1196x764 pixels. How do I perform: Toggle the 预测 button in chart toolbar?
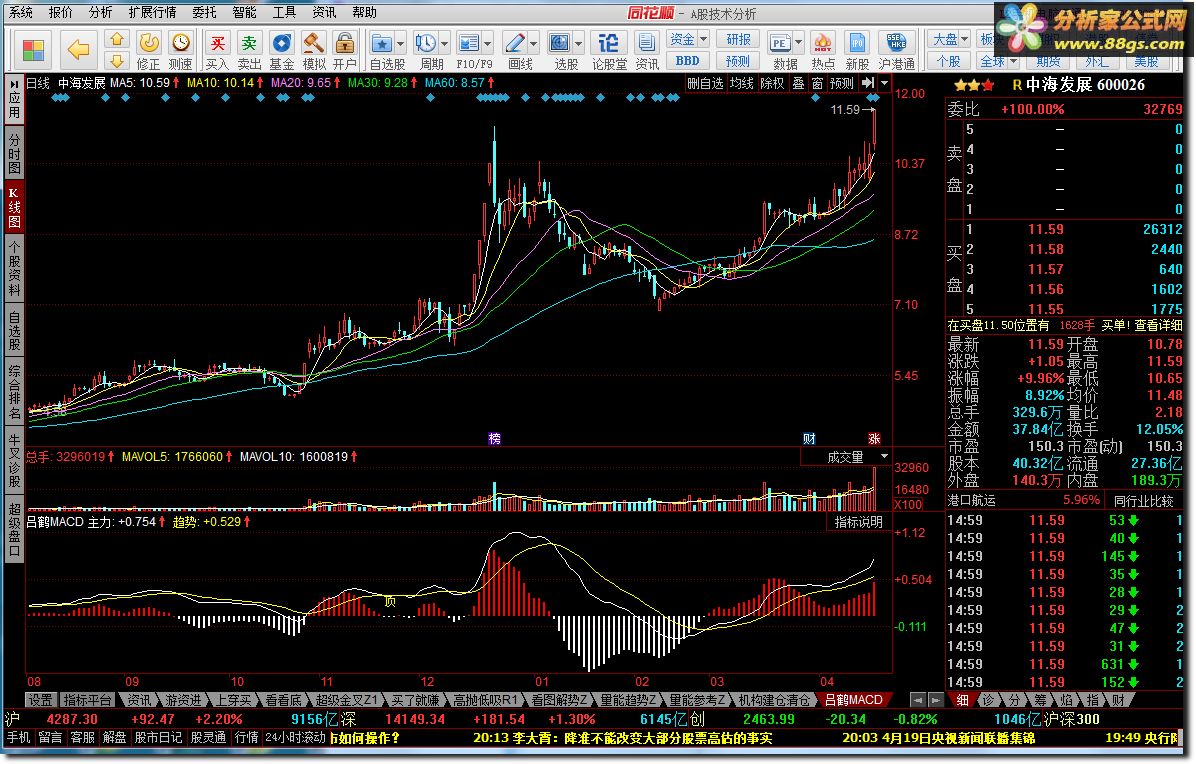(x=842, y=83)
